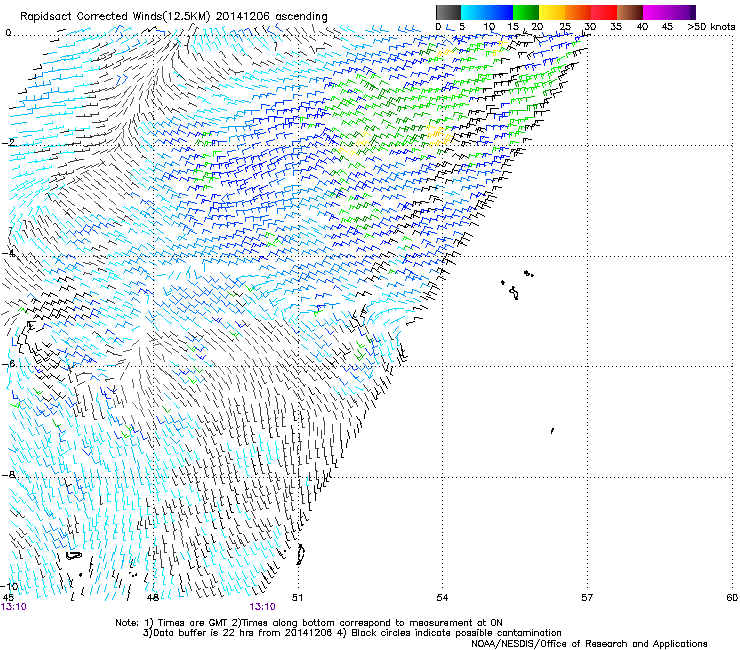Click the small island outline near 57, -7
Screen dimensions: 740x650
(552, 431)
